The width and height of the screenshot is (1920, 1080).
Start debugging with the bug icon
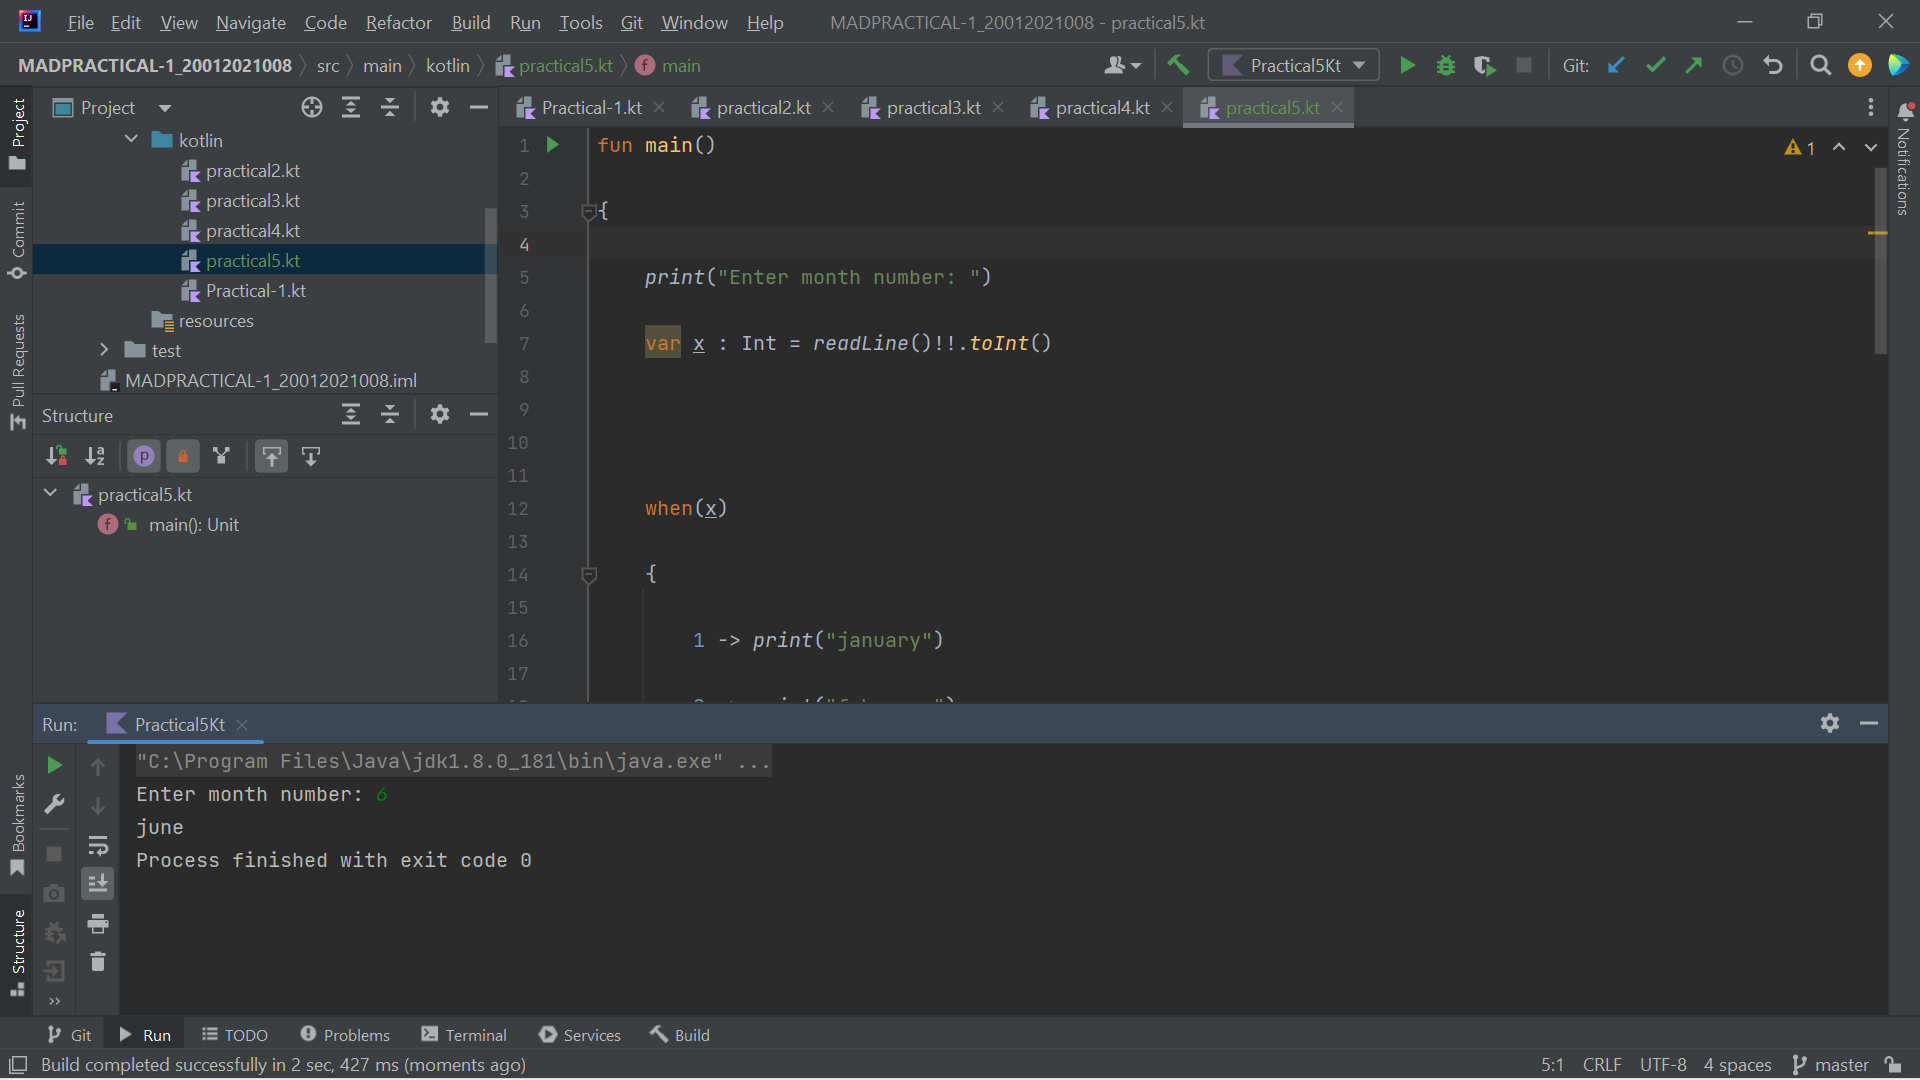tap(1446, 65)
